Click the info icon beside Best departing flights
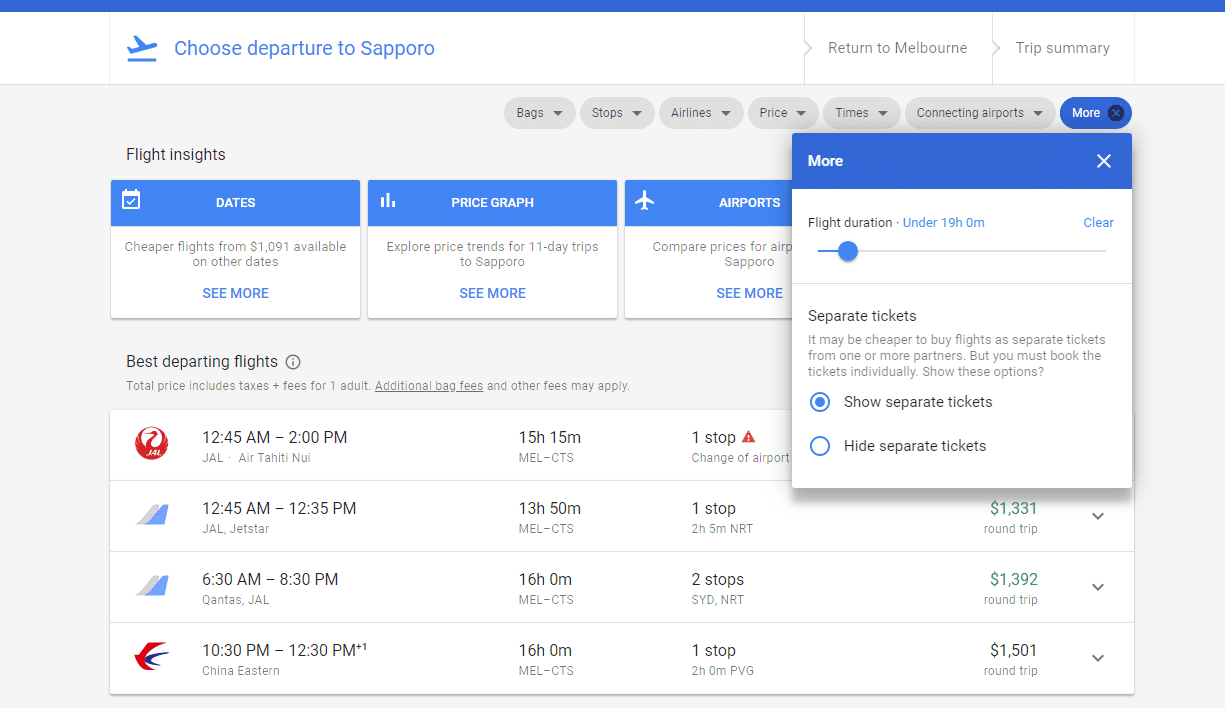Viewport: 1225px width, 708px height. (x=293, y=362)
